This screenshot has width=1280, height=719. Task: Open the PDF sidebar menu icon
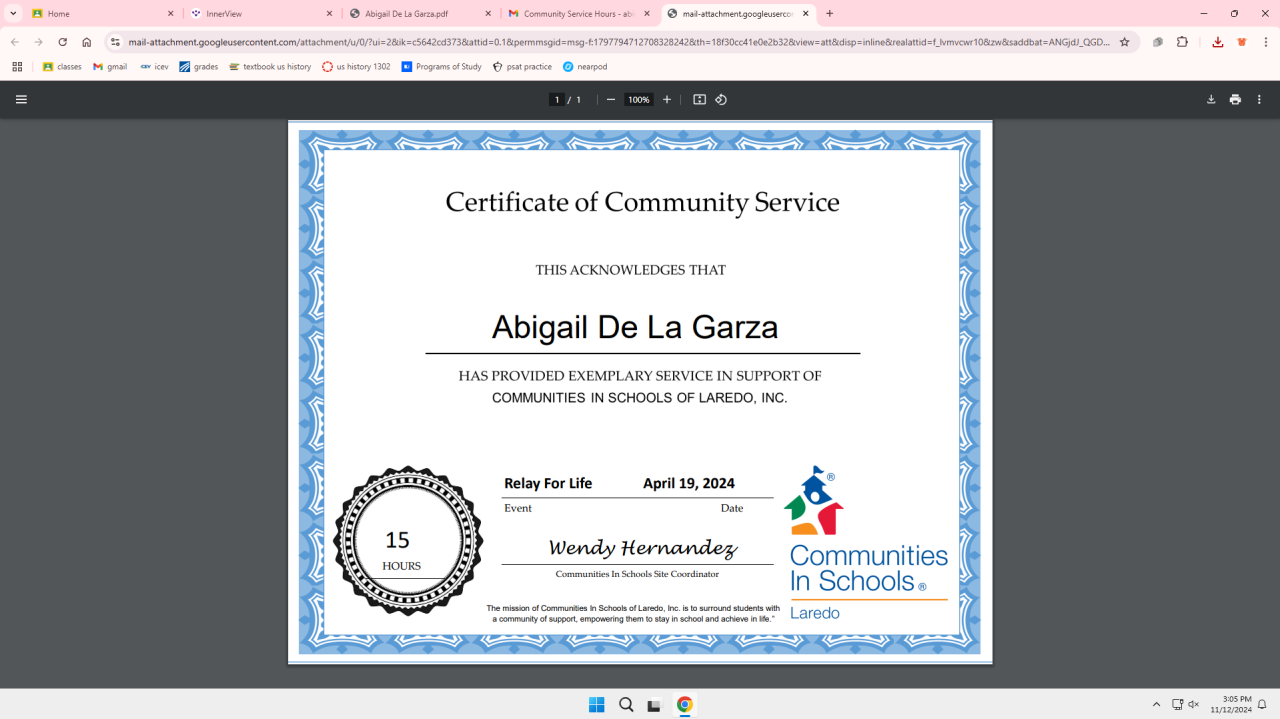[x=21, y=100]
